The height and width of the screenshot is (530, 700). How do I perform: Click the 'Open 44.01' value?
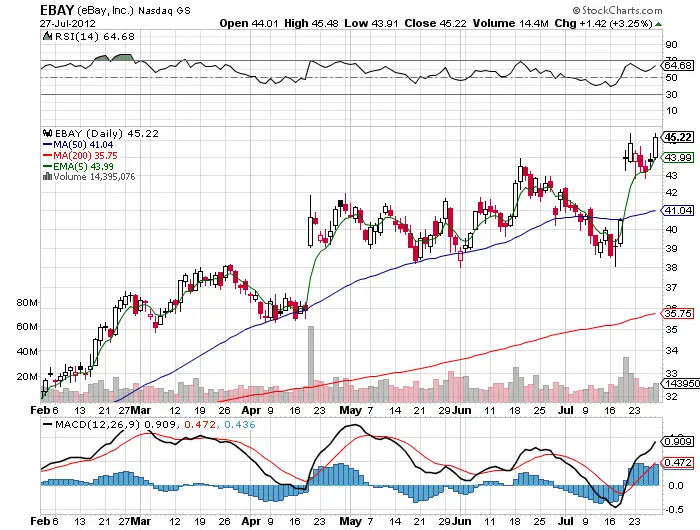coord(249,23)
